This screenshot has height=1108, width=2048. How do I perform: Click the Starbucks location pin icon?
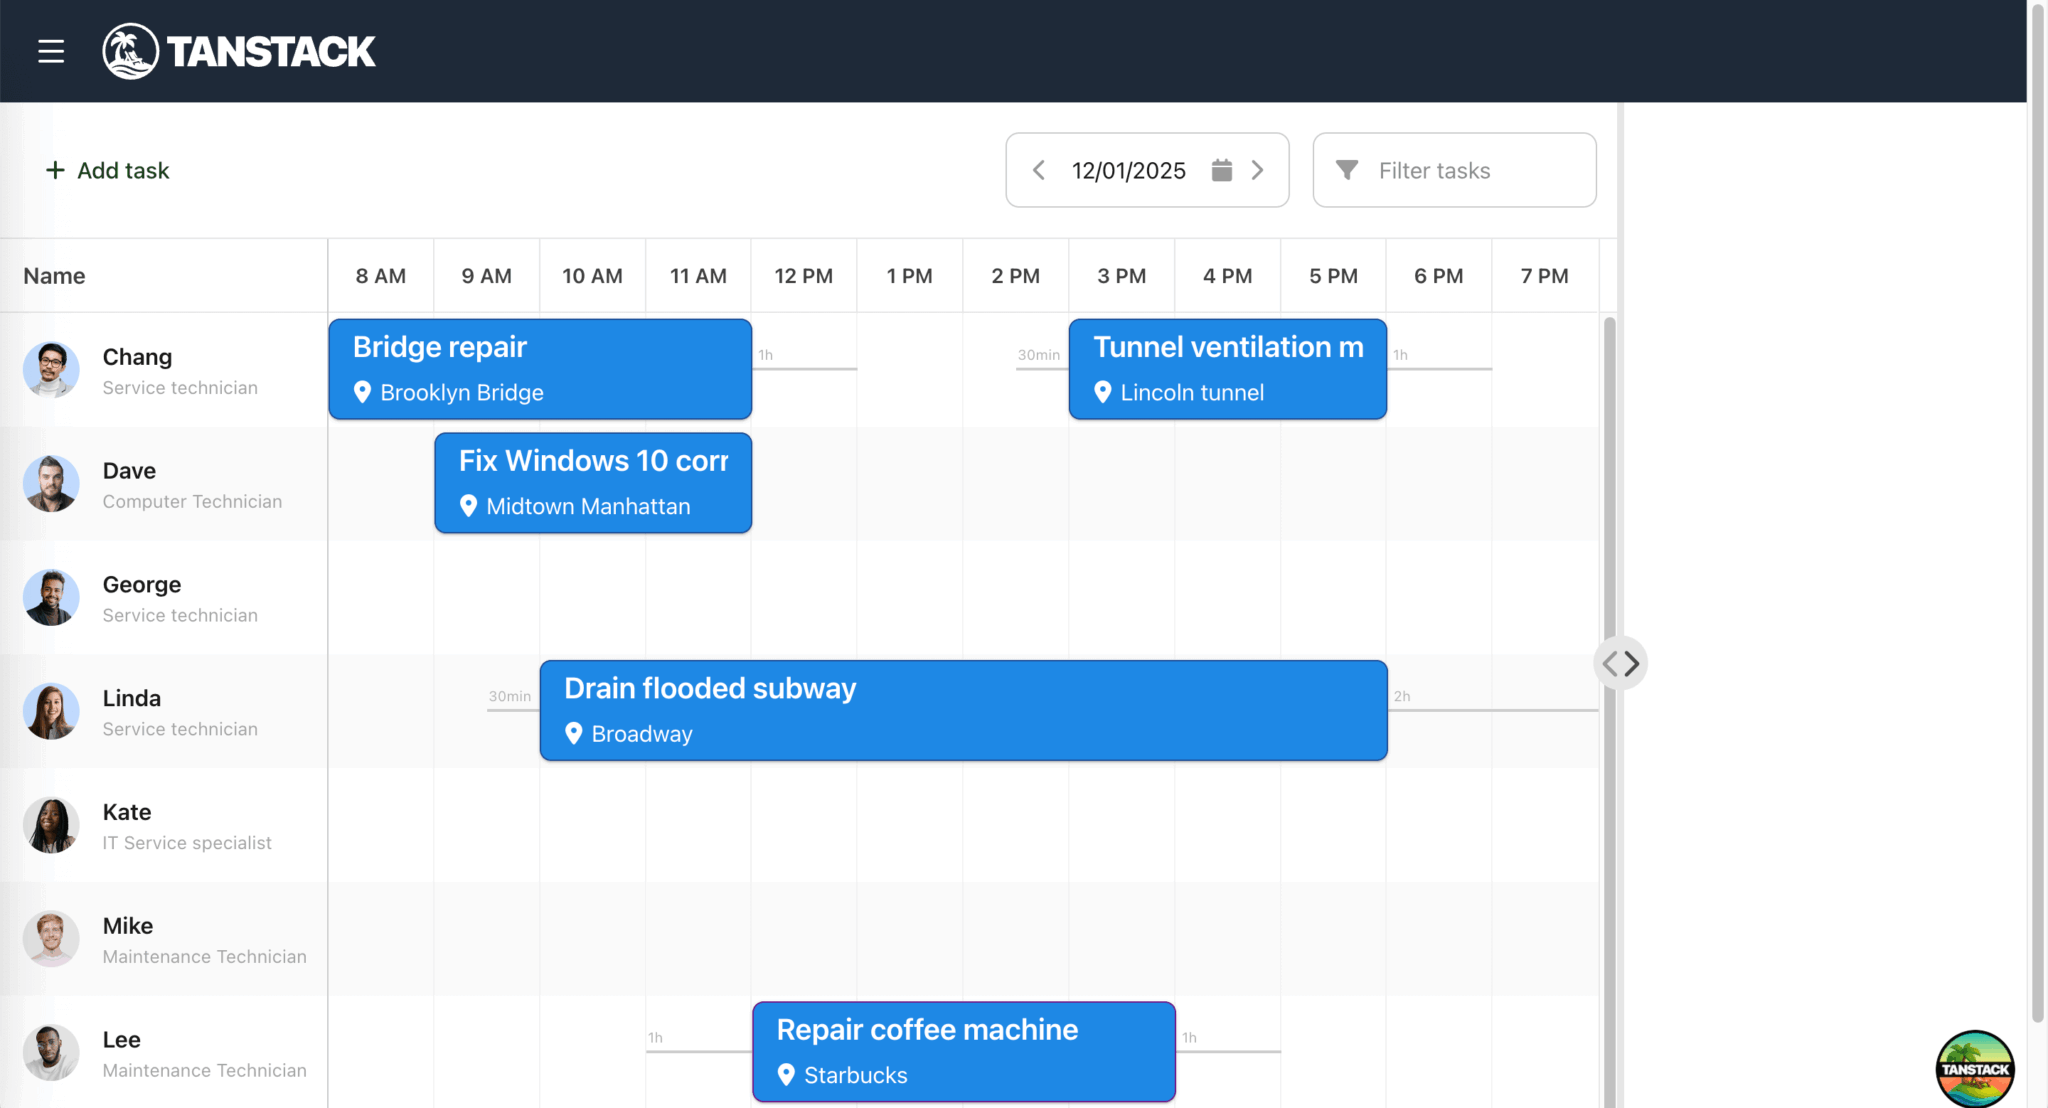coord(786,1074)
